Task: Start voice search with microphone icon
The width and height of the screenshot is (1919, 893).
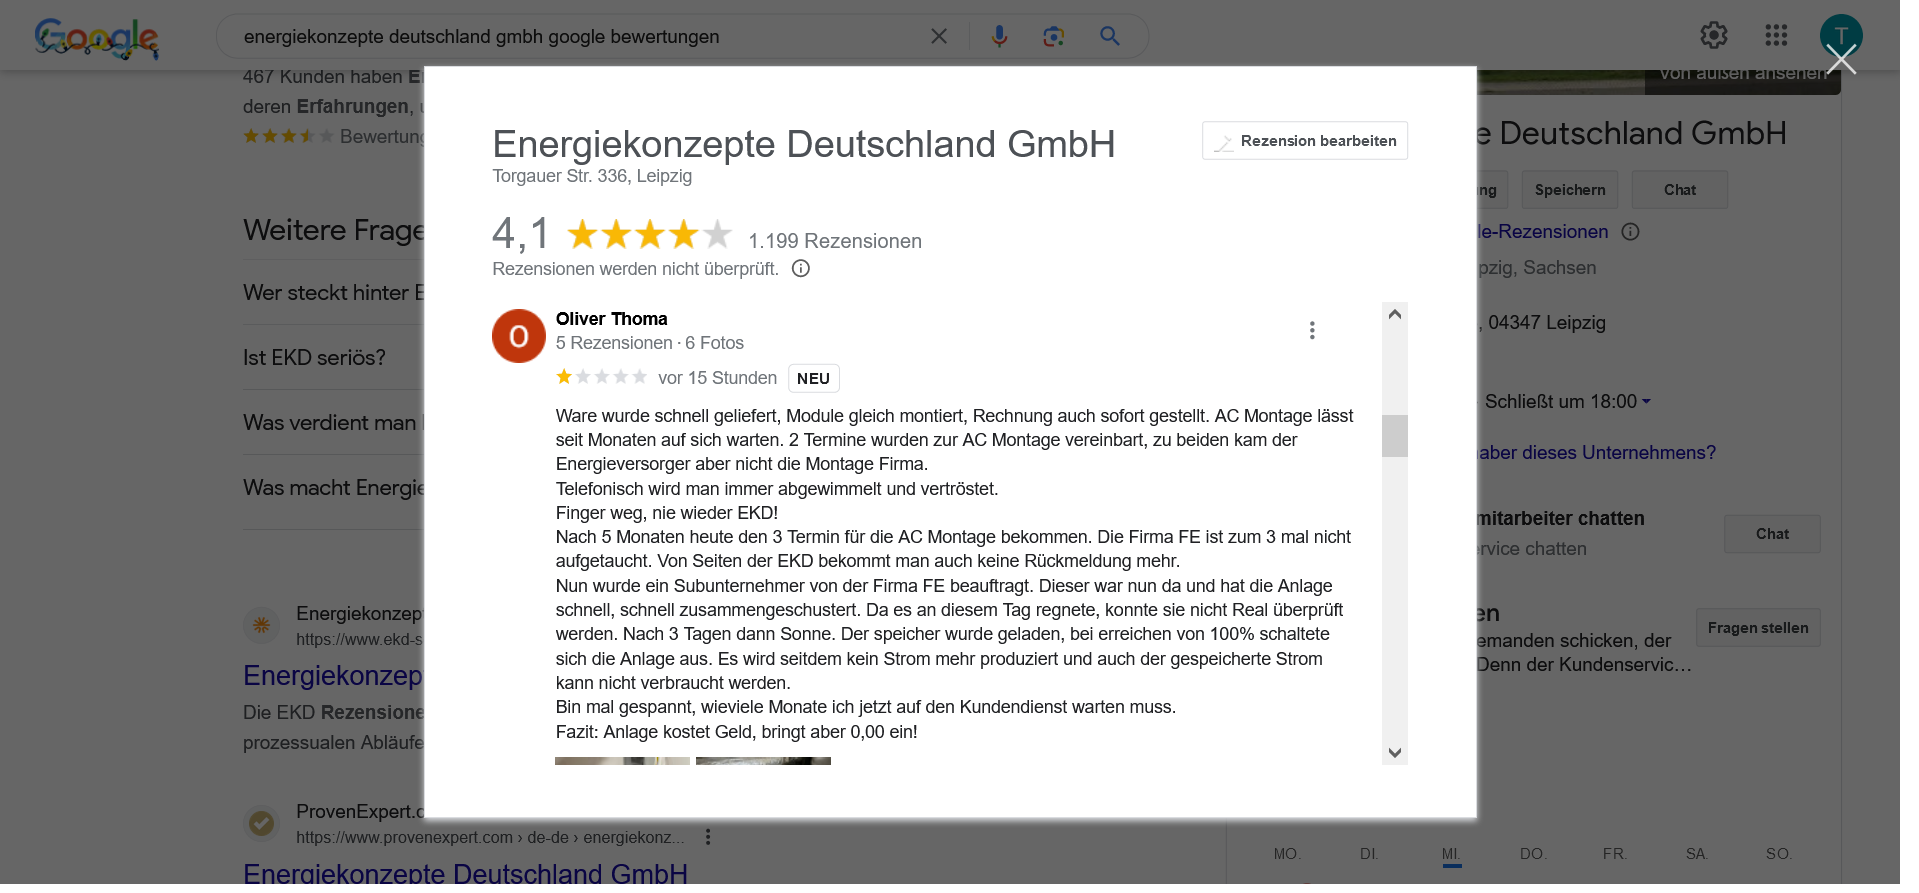Action: [999, 37]
